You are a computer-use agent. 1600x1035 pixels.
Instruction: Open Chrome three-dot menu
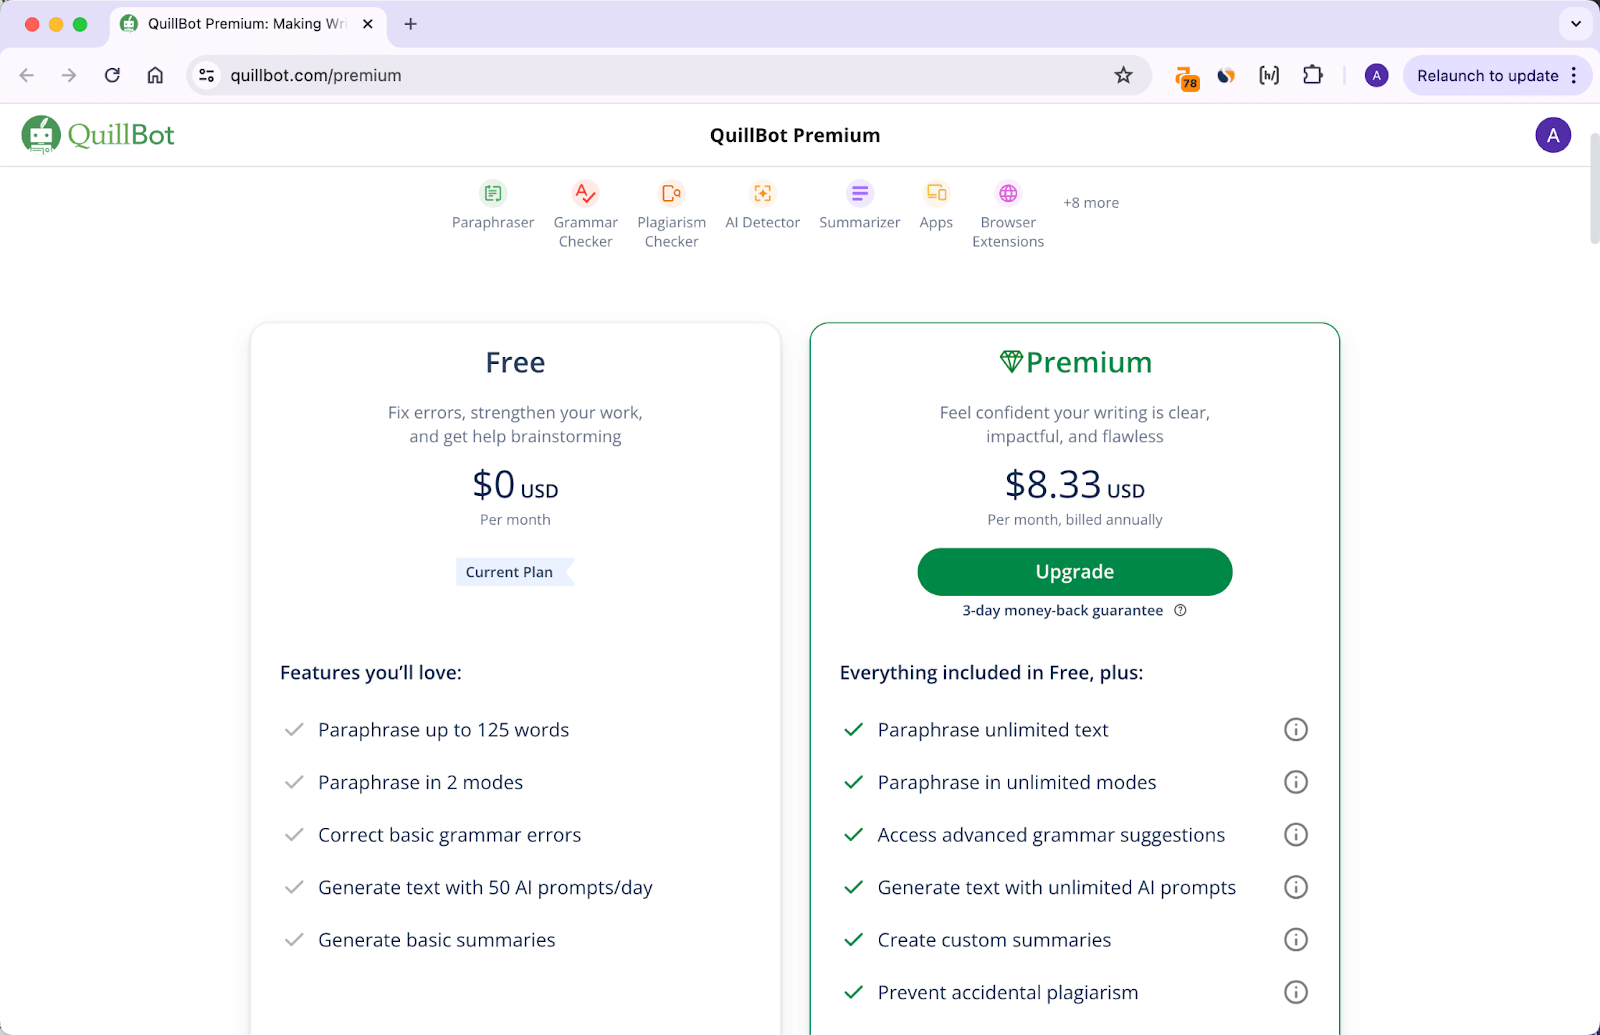1574,75
